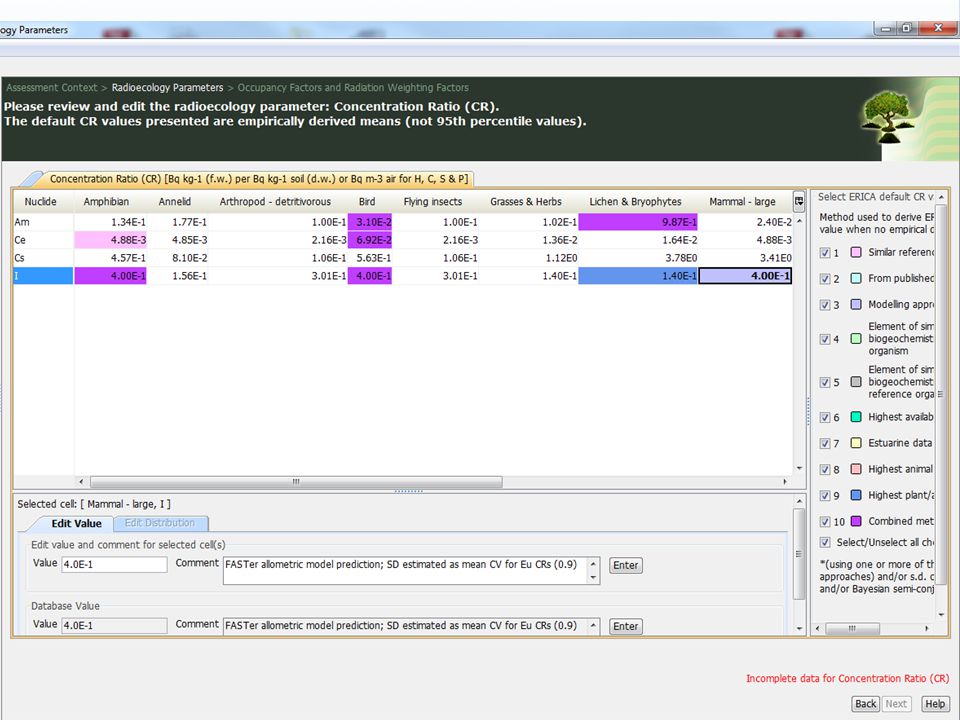Click Annelid column header
960x720 pixels.
click(174, 201)
